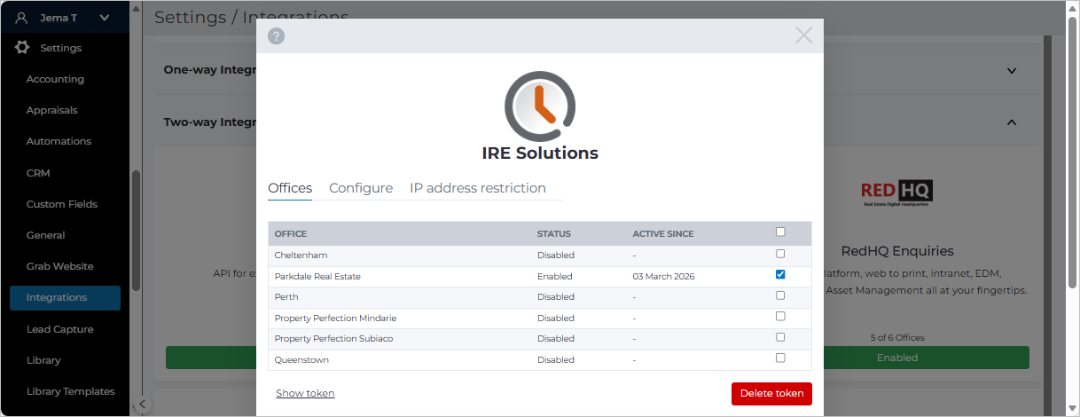Select Integrations in sidebar
The width and height of the screenshot is (1080, 417).
coord(65,298)
